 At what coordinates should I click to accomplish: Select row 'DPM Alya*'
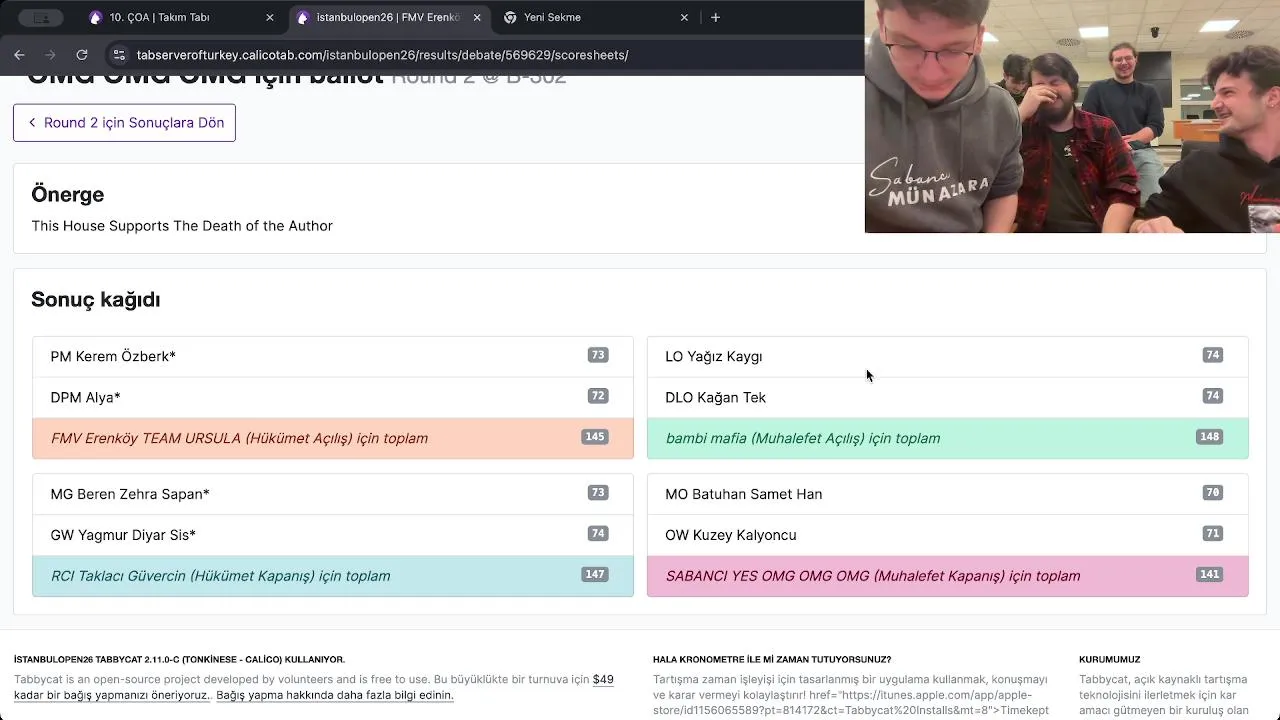click(333, 397)
